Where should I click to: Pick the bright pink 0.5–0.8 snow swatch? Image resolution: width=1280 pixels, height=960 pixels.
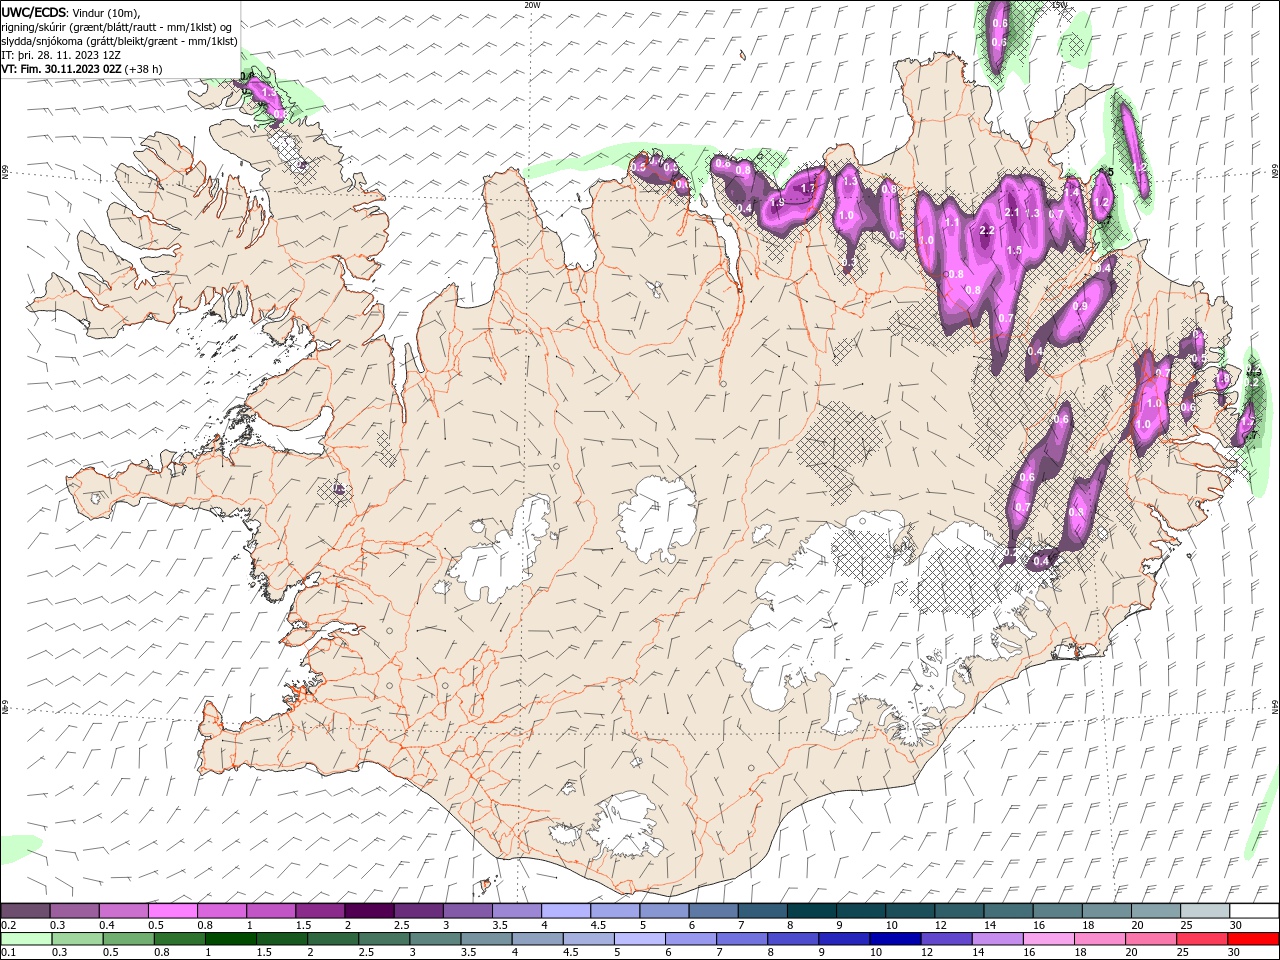[x=173, y=910]
